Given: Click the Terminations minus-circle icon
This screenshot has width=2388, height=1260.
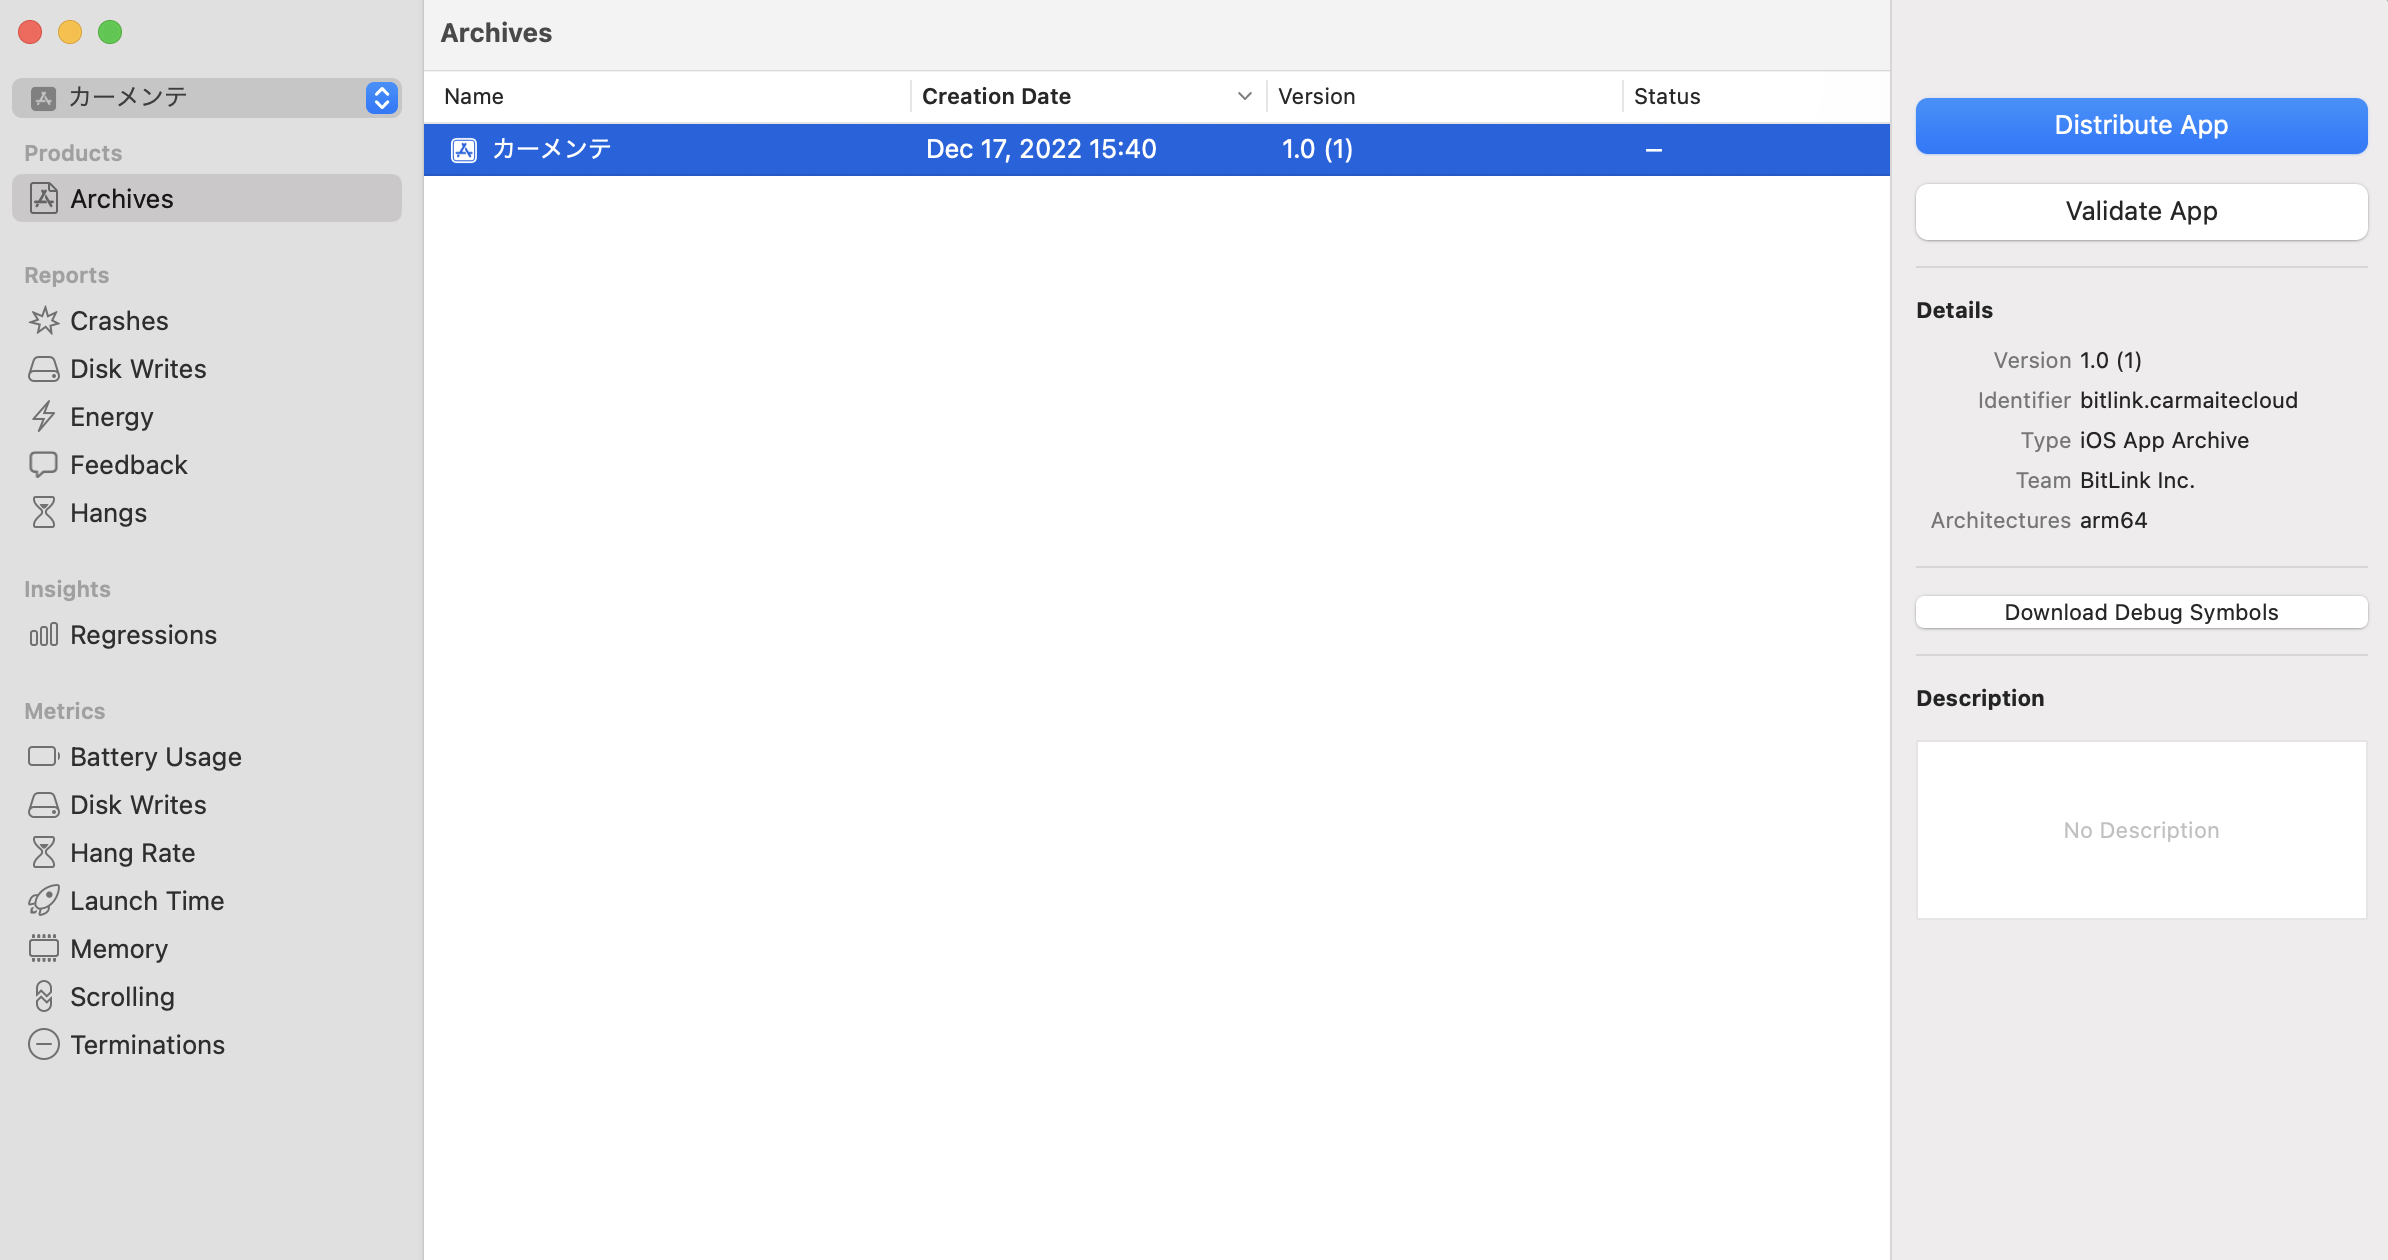Looking at the screenshot, I should 43,1045.
